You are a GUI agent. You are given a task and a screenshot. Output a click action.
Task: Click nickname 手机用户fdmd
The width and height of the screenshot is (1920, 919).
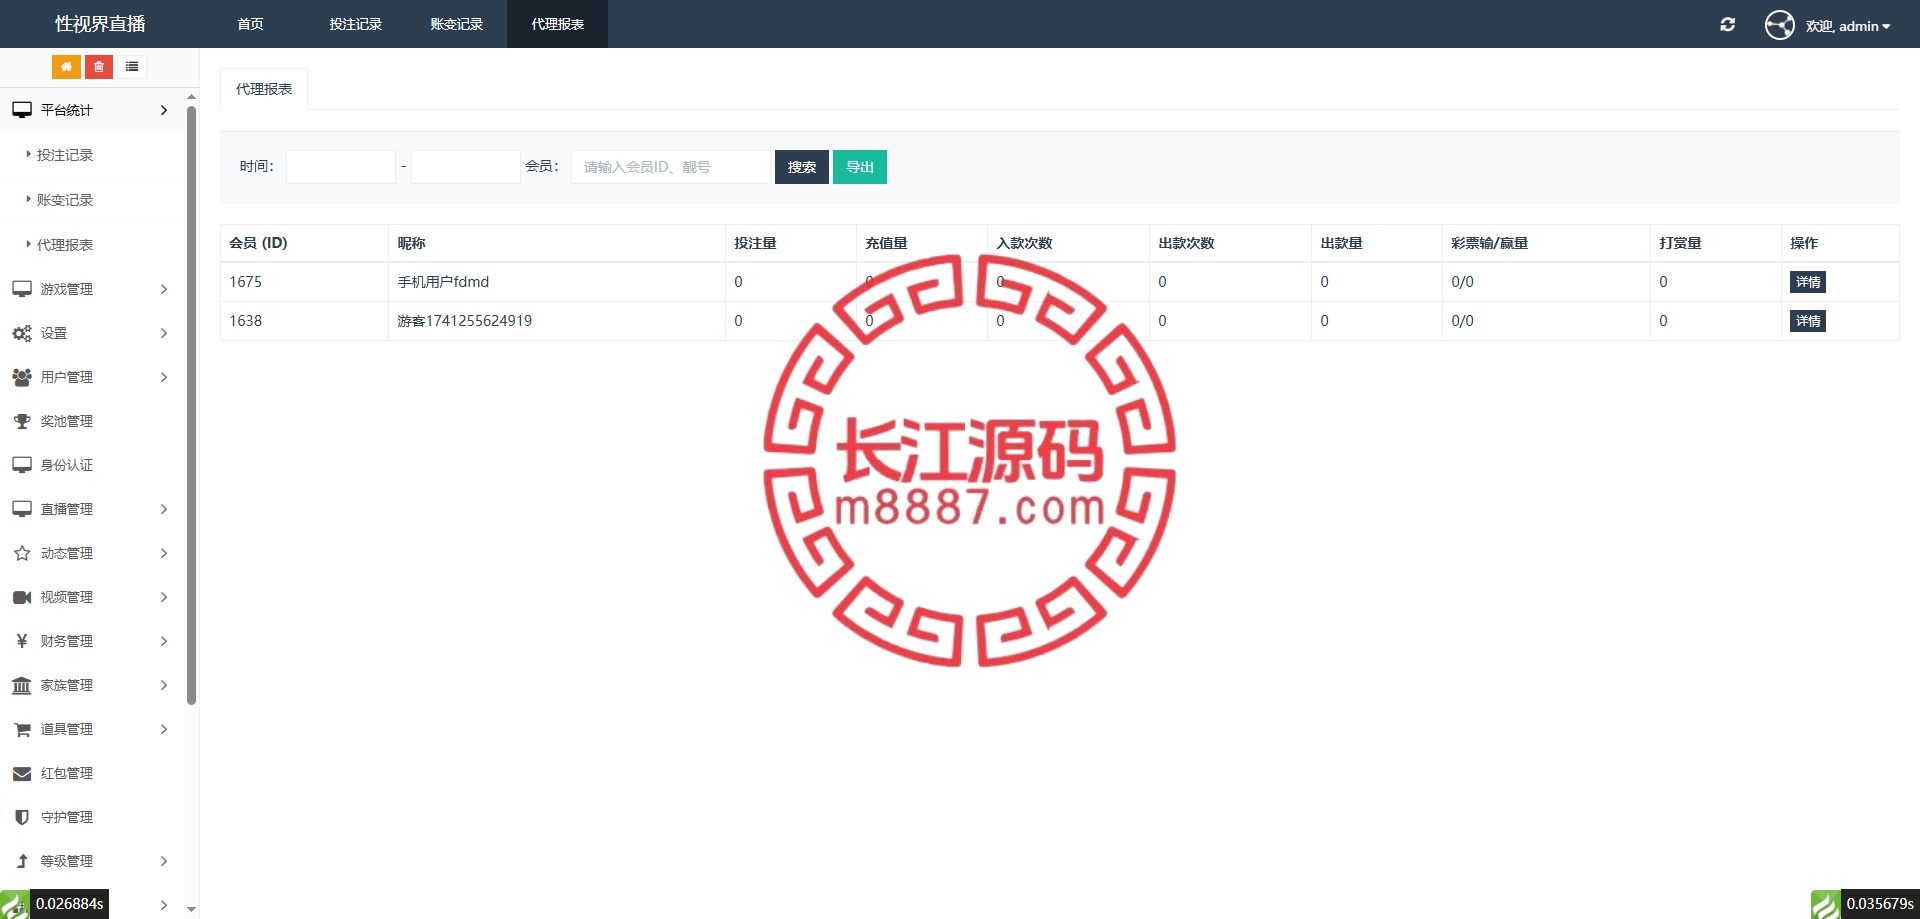pos(443,282)
